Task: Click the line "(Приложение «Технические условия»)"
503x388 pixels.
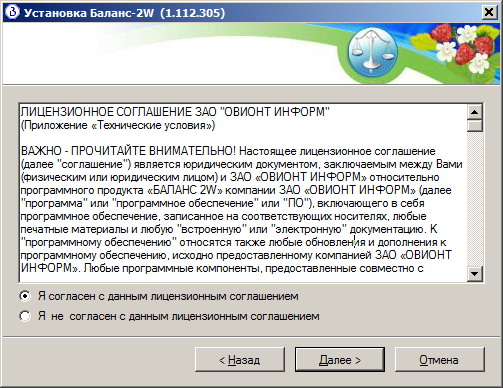Action: (x=118, y=125)
